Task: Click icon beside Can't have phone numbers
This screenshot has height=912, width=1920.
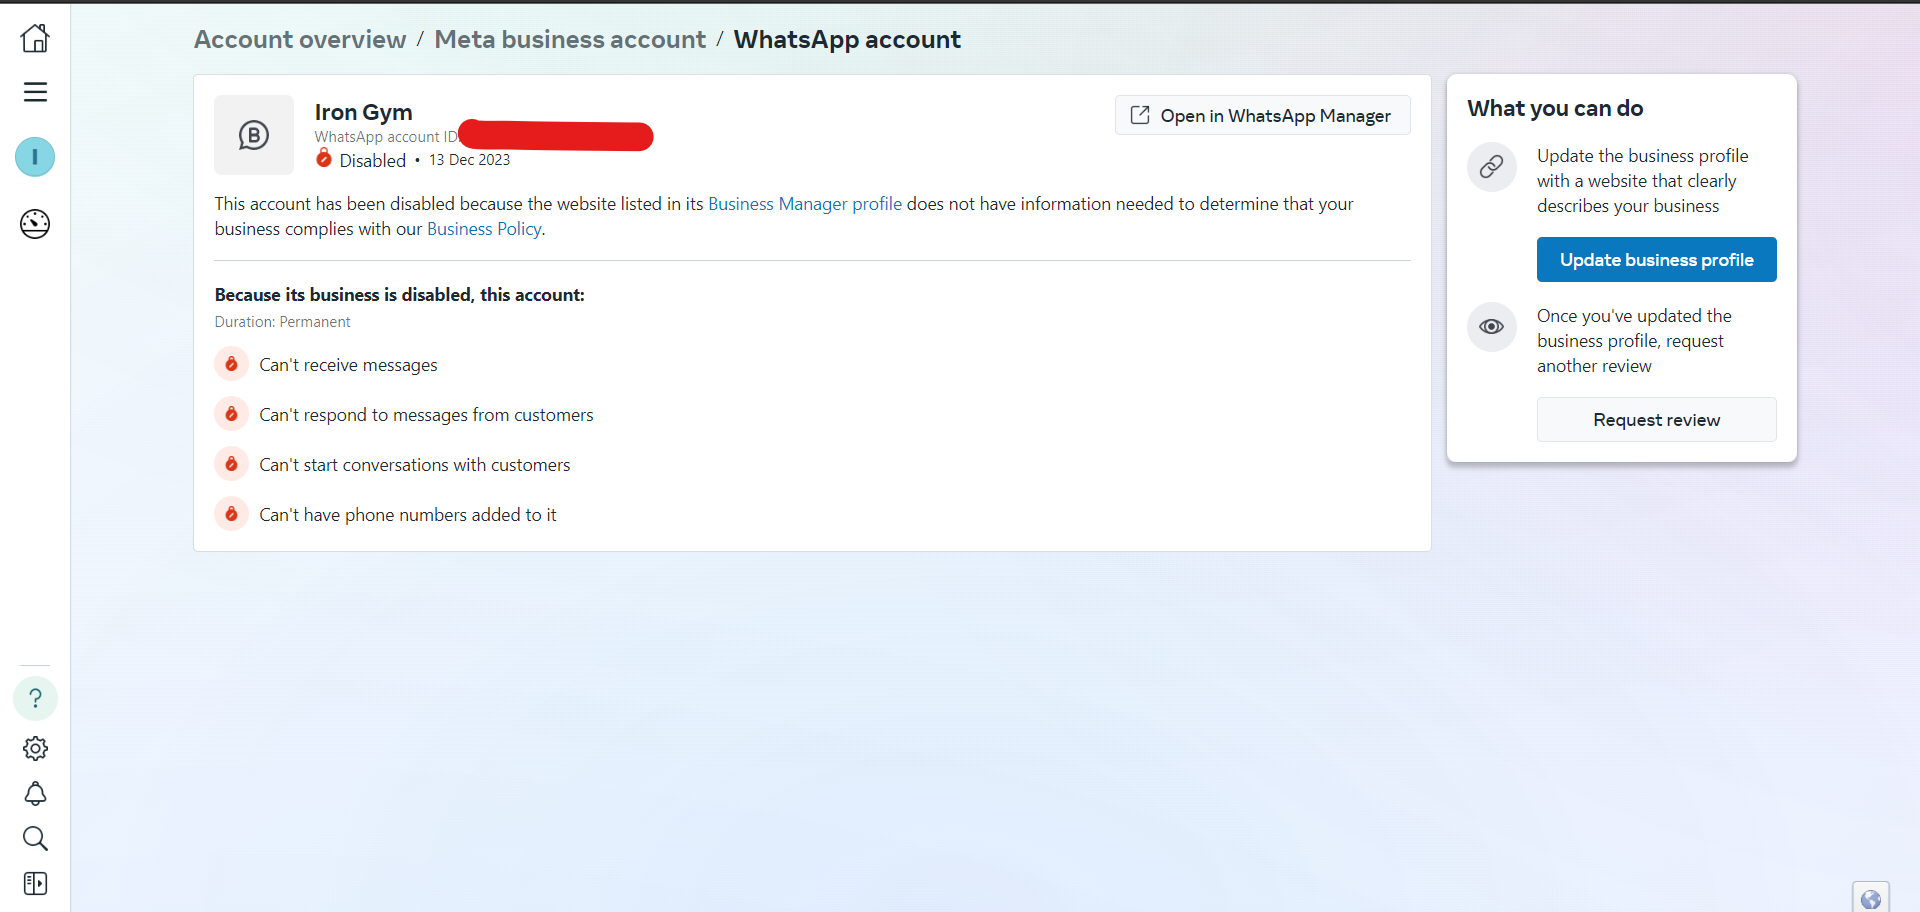Action: 231,514
